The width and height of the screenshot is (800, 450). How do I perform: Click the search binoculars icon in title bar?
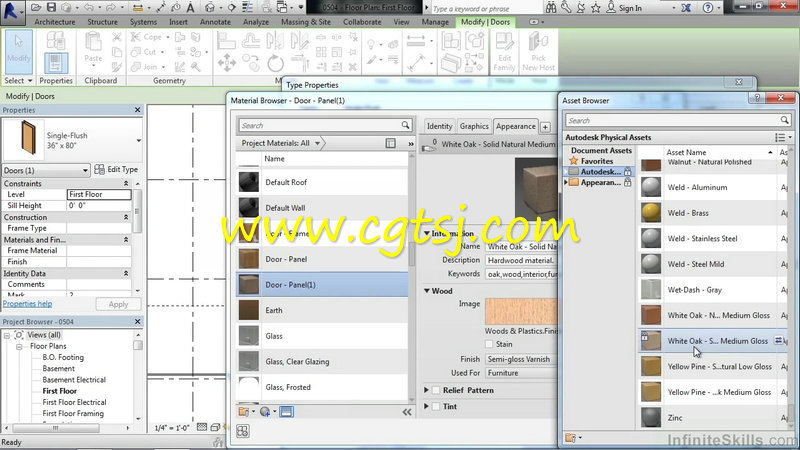click(x=551, y=8)
